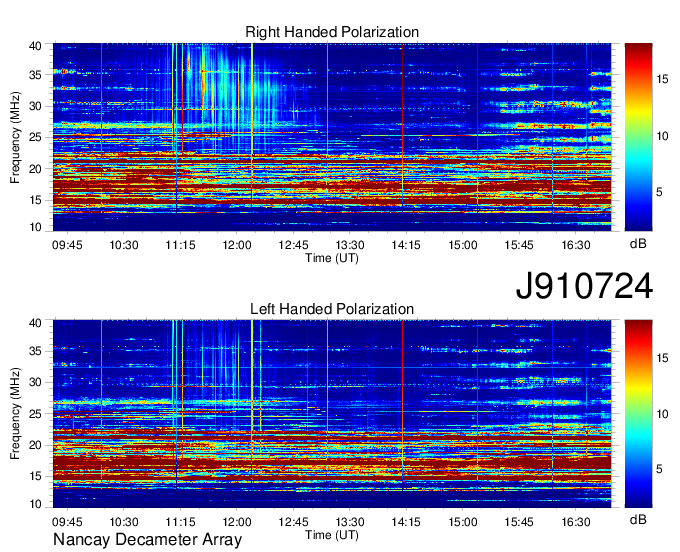680x552 pixels.
Task: Click the 16:30 time tick of Right Handed plot
Action: click(x=576, y=245)
